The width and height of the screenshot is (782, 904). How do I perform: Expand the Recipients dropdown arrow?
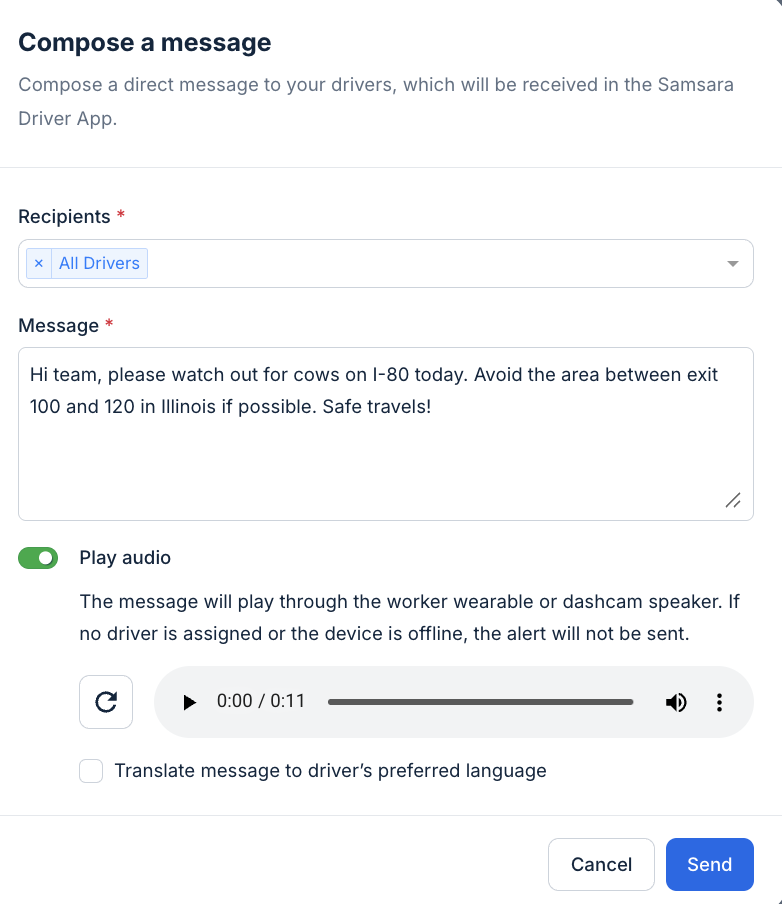(733, 263)
